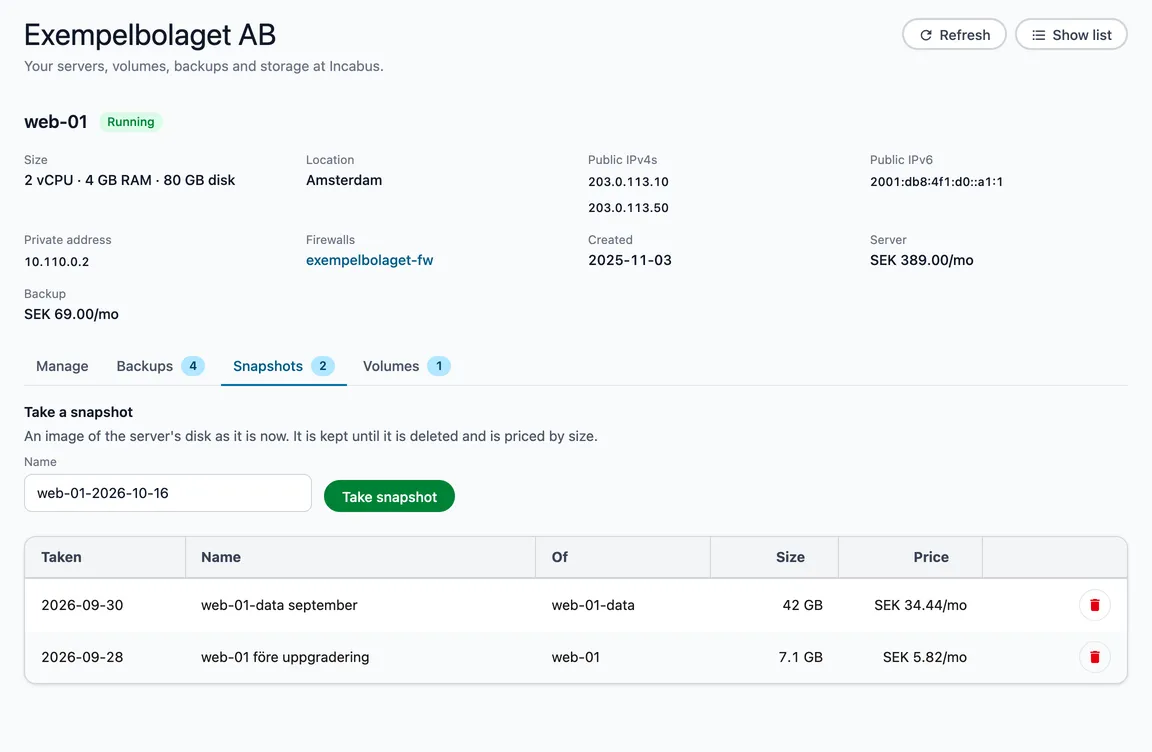Click the Taken column header

61,557
